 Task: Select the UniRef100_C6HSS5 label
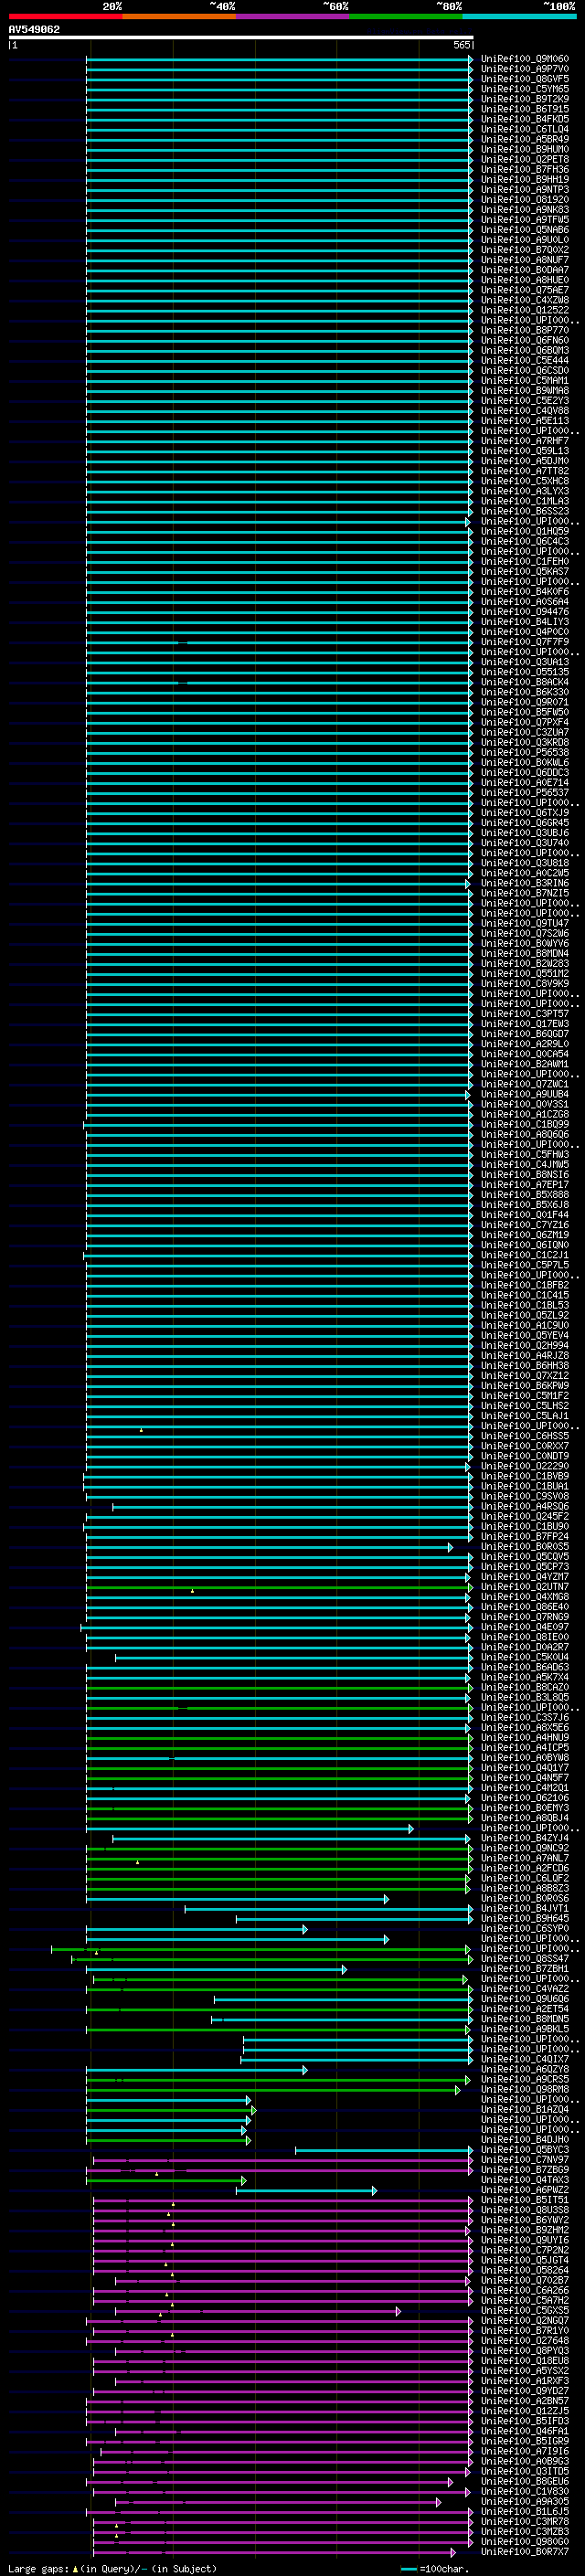coord(524,1436)
